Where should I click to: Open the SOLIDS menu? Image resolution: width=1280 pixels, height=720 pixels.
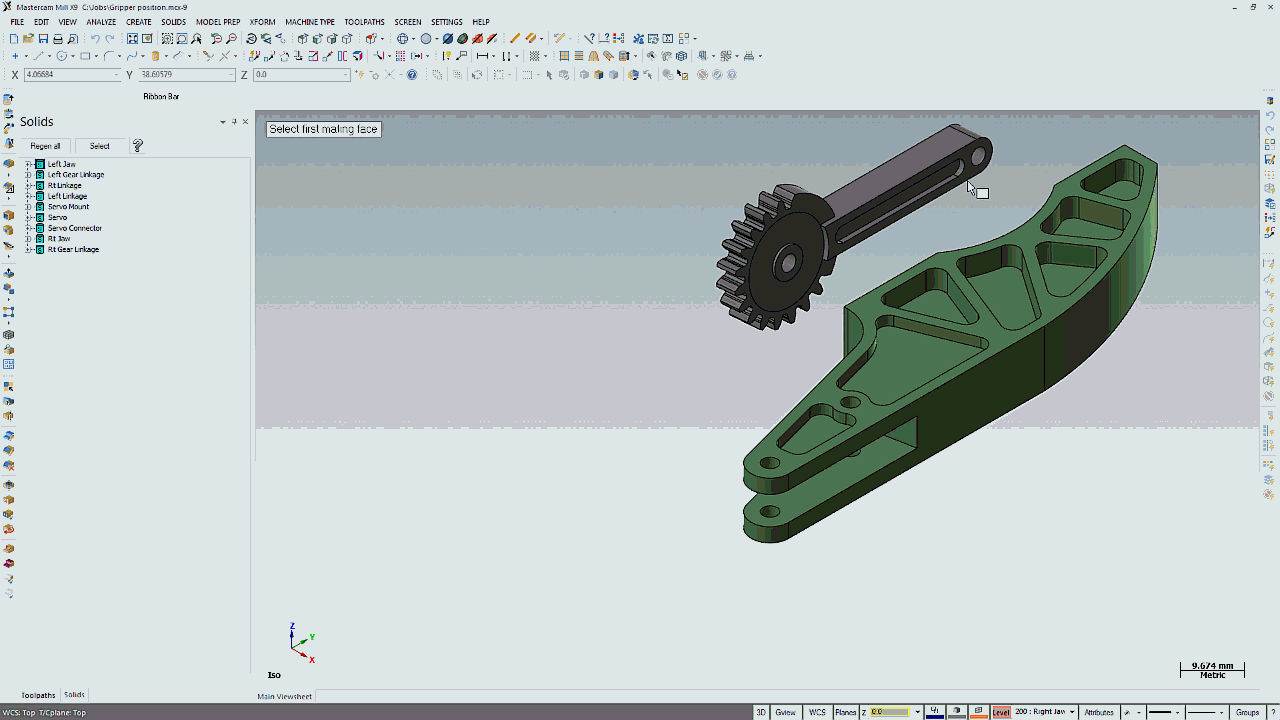(173, 22)
